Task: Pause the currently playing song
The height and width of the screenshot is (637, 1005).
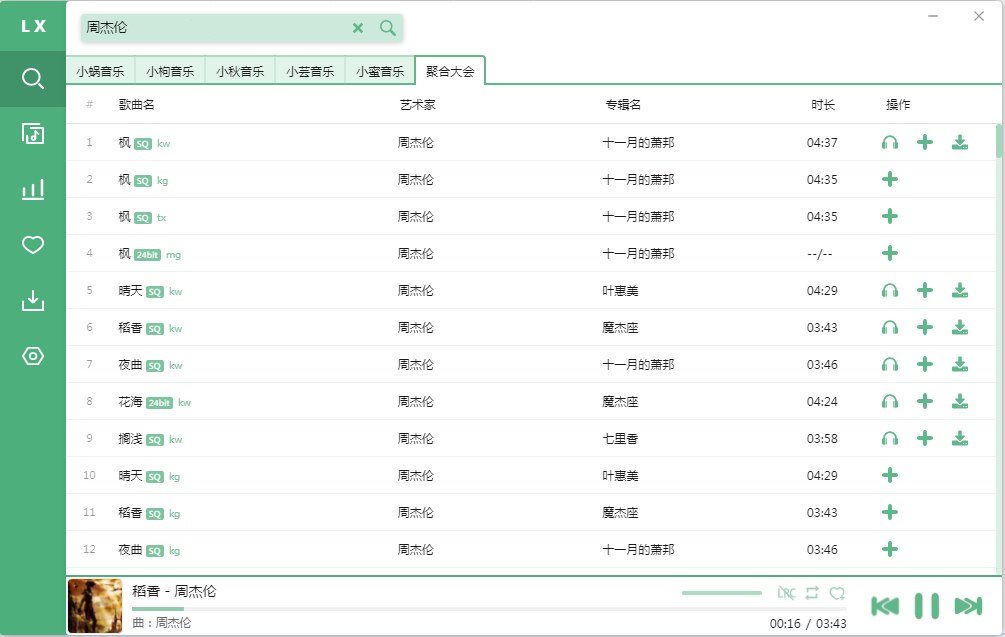Action: point(927,606)
